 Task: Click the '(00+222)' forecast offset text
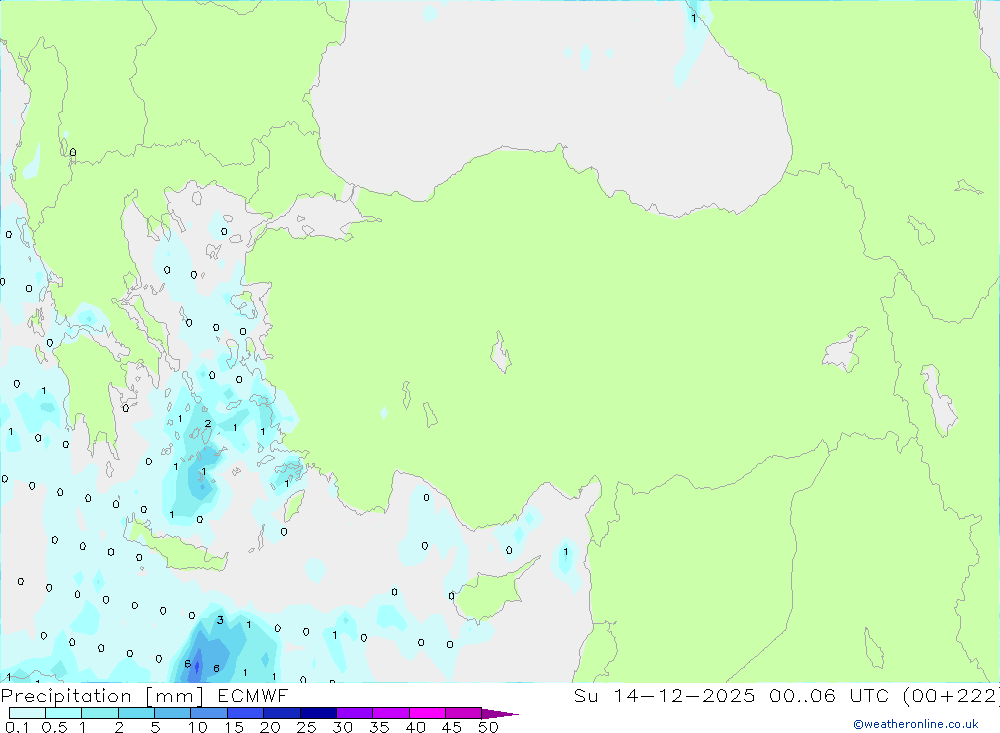[x=951, y=695]
